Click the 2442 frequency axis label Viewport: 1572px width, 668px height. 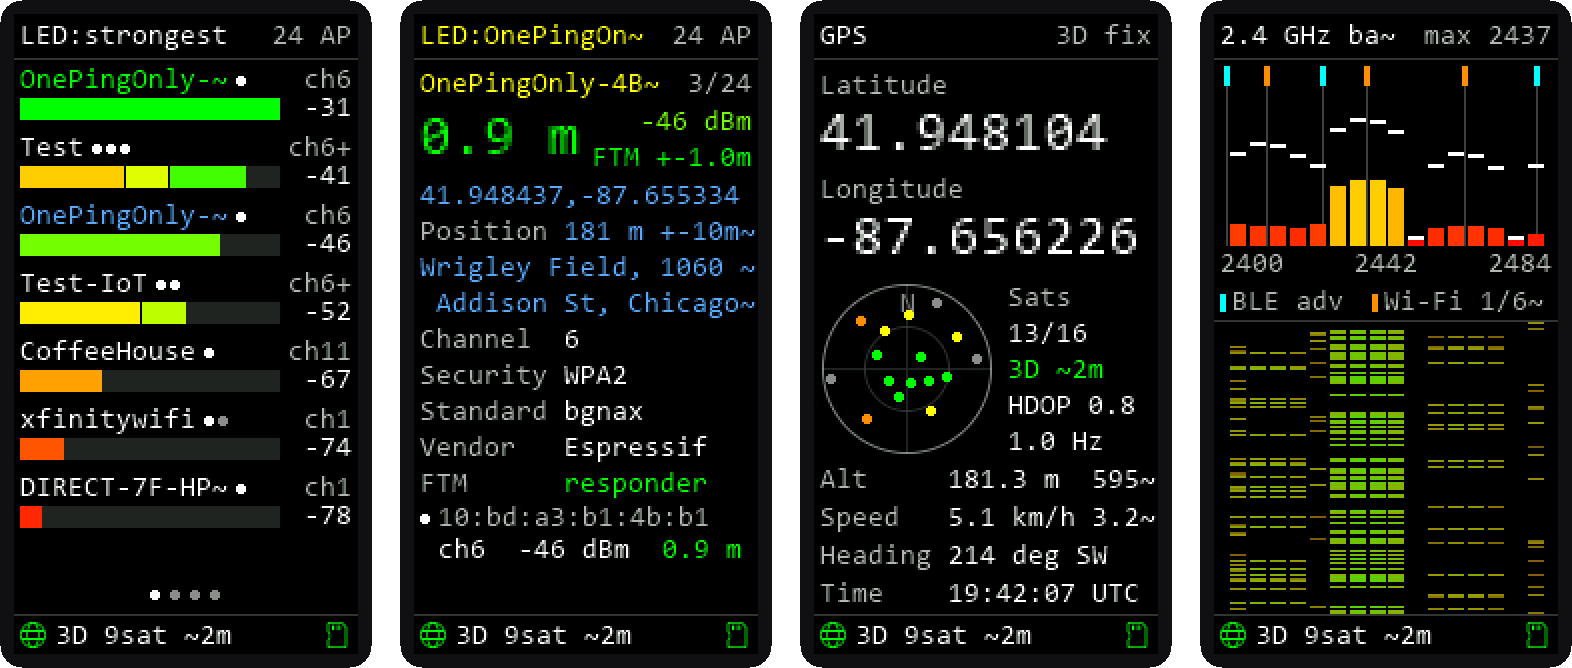[1386, 263]
